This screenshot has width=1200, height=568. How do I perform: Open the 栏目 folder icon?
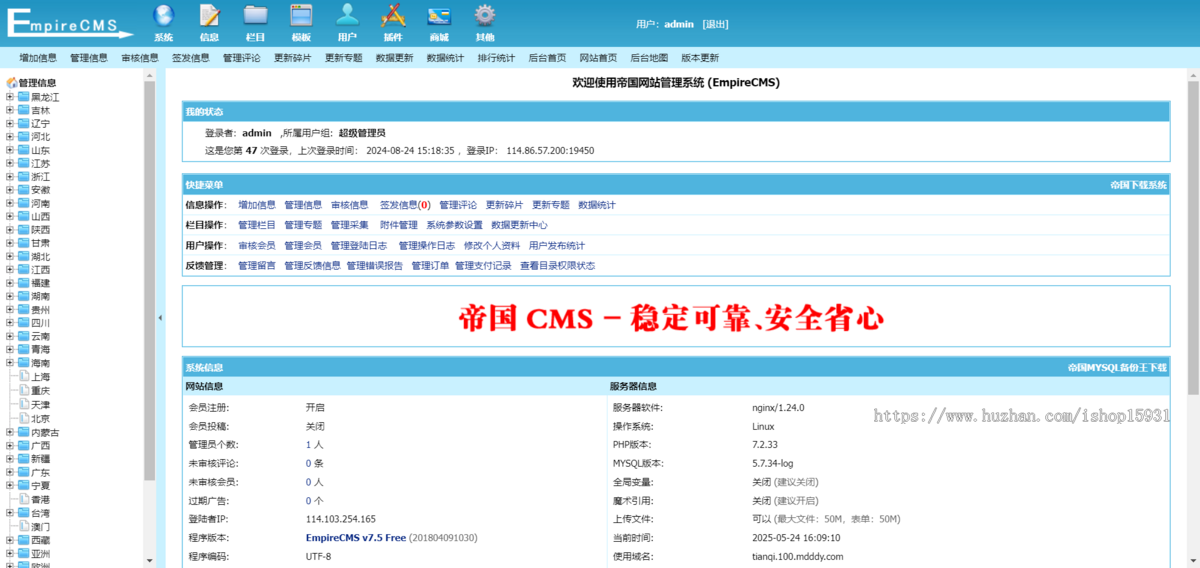pos(255,15)
